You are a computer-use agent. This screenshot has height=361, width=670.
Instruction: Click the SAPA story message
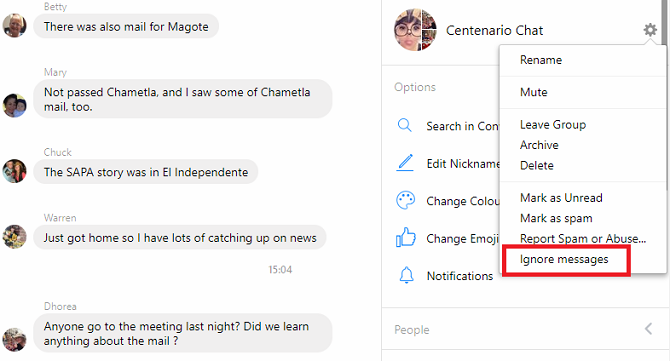[146, 172]
